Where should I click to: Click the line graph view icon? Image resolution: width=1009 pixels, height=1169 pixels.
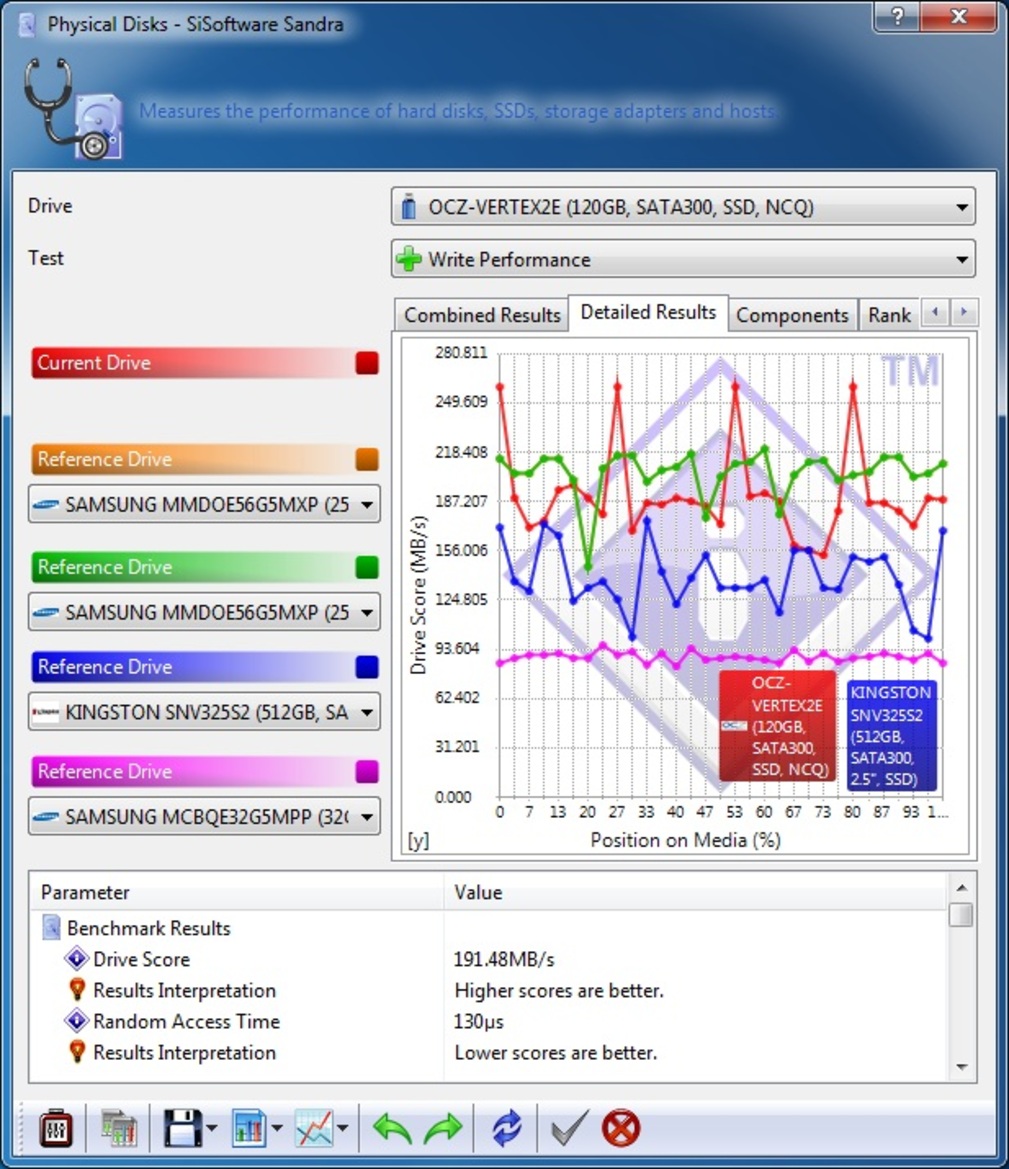[x=314, y=1128]
